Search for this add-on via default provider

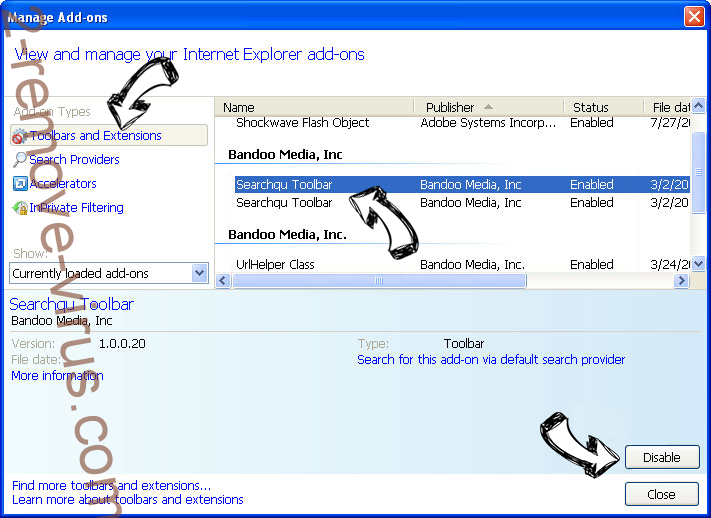coord(491,359)
